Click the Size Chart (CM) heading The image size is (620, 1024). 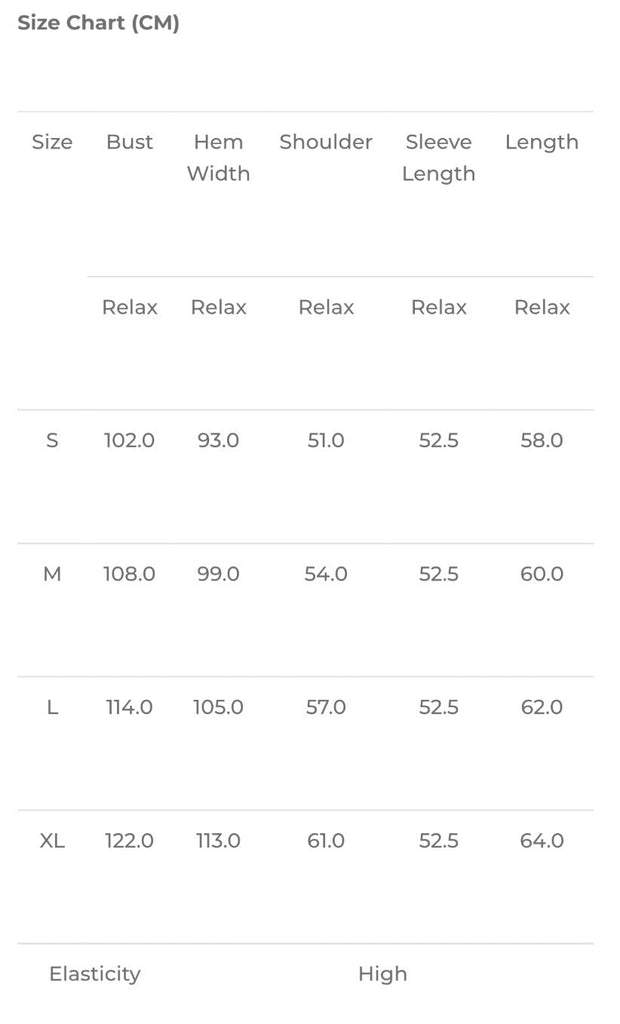[x=98, y=23]
